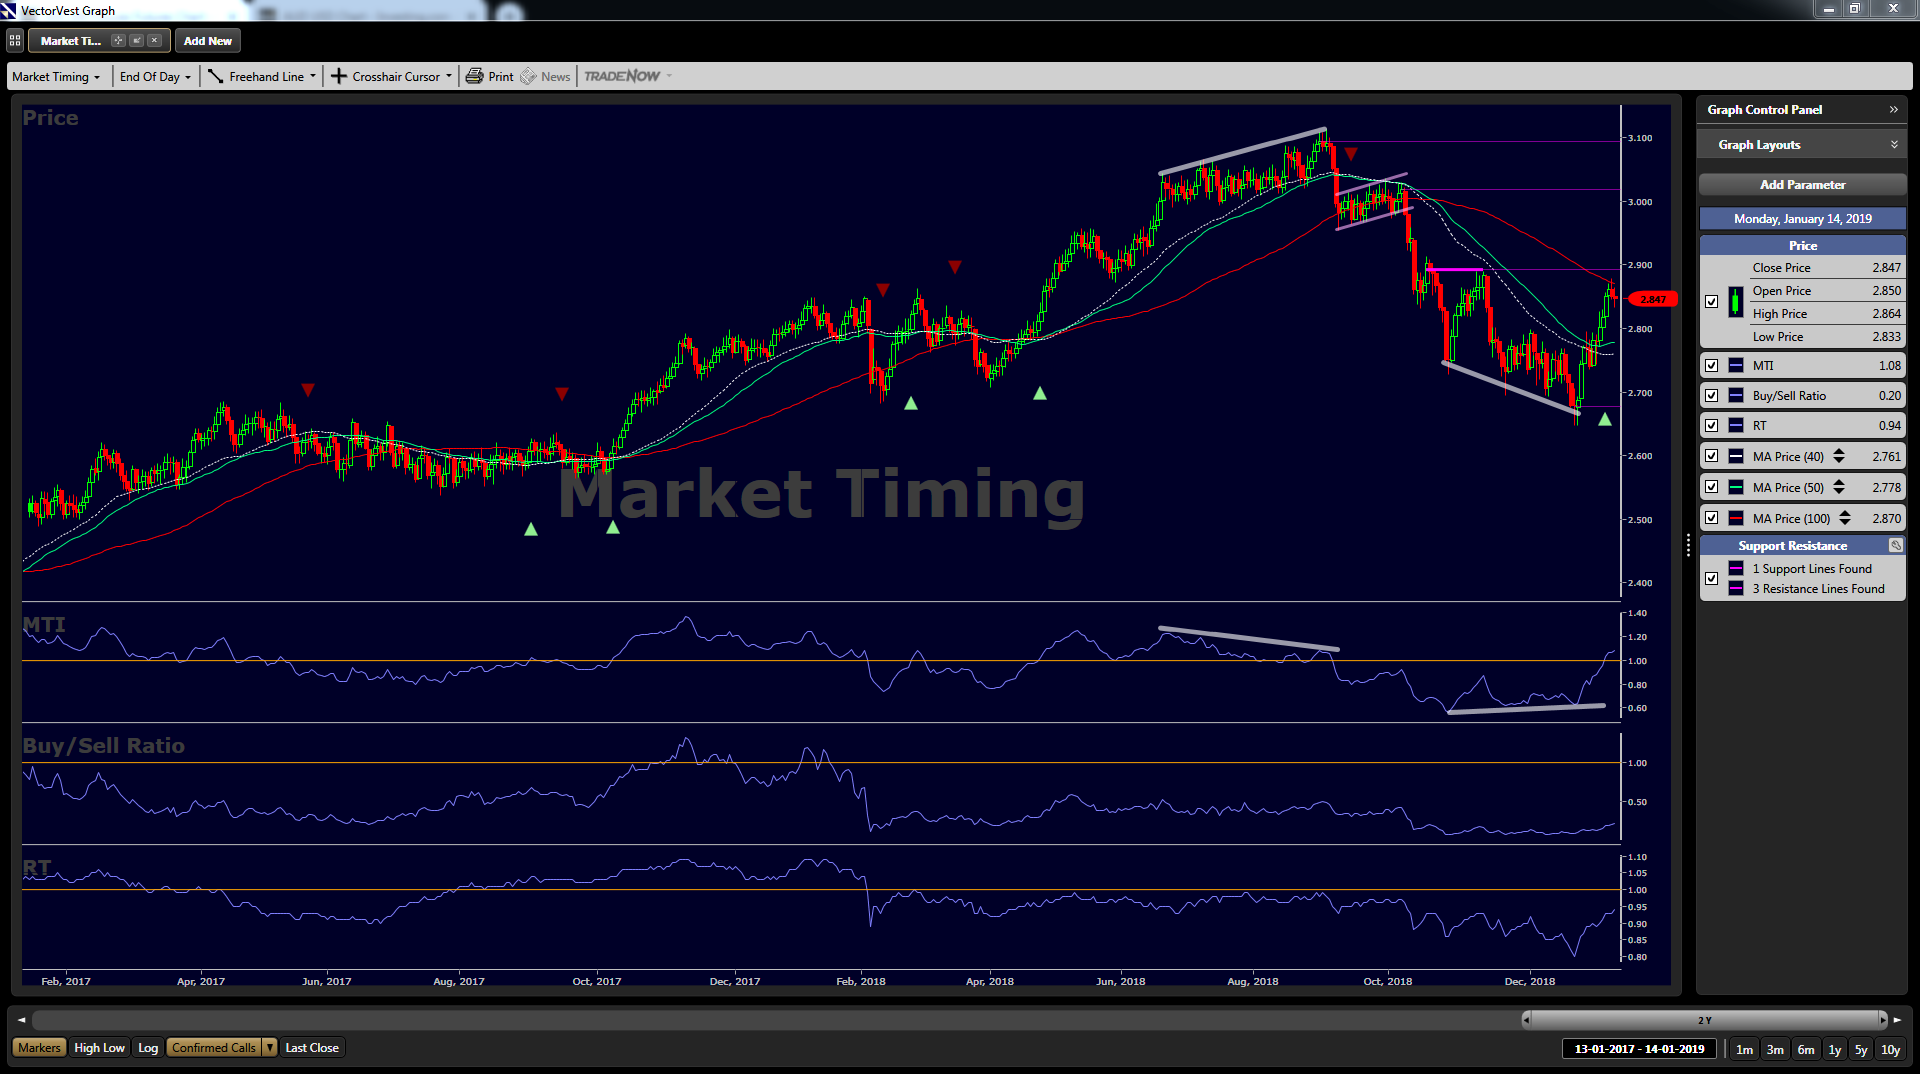
Task: Click the green candlestick style icon
Action: point(1735,302)
